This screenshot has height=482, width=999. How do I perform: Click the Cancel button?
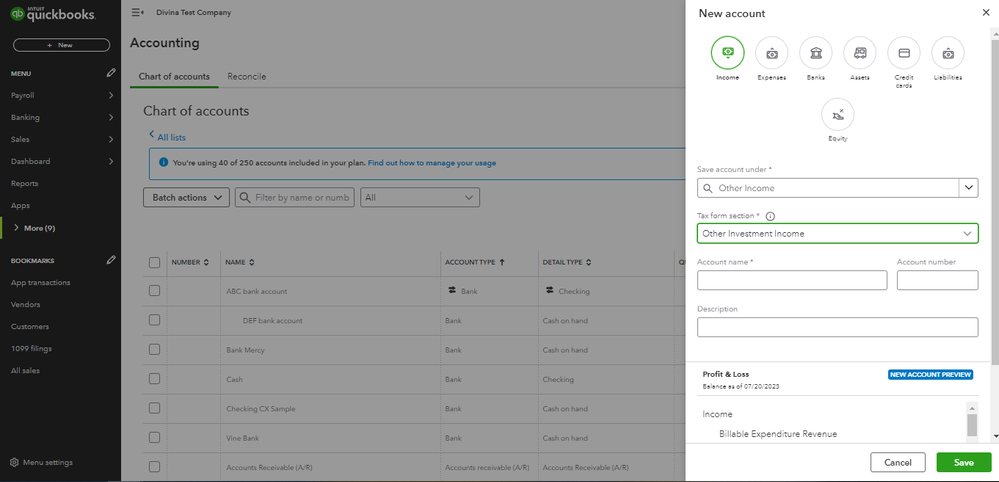[x=898, y=462]
